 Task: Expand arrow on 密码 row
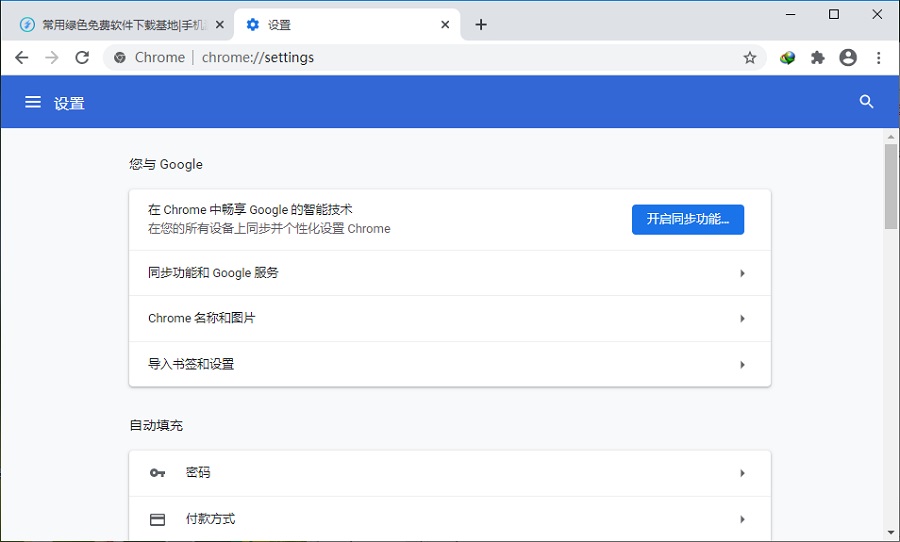pos(742,473)
